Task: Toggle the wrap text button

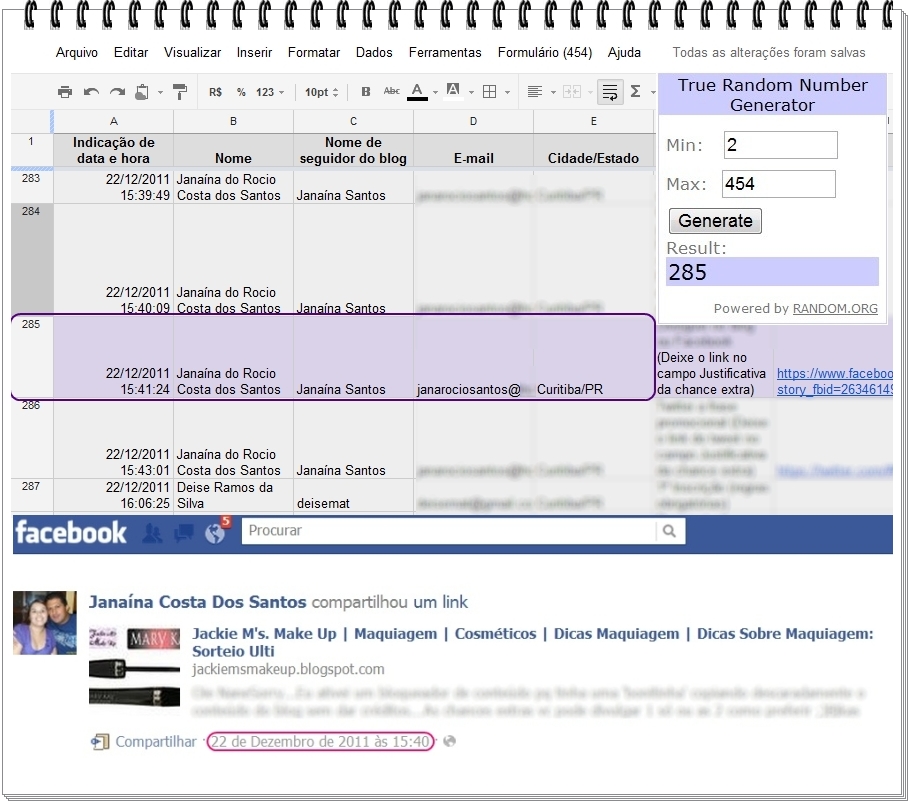Action: coord(610,92)
